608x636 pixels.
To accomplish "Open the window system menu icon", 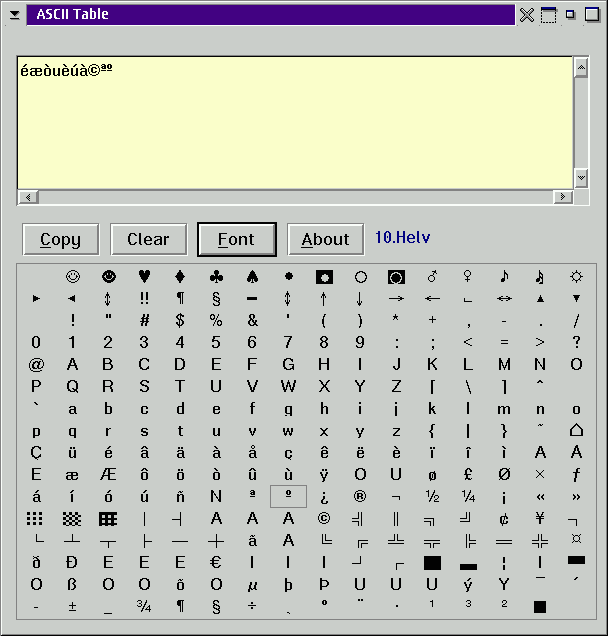I will [15, 15].
